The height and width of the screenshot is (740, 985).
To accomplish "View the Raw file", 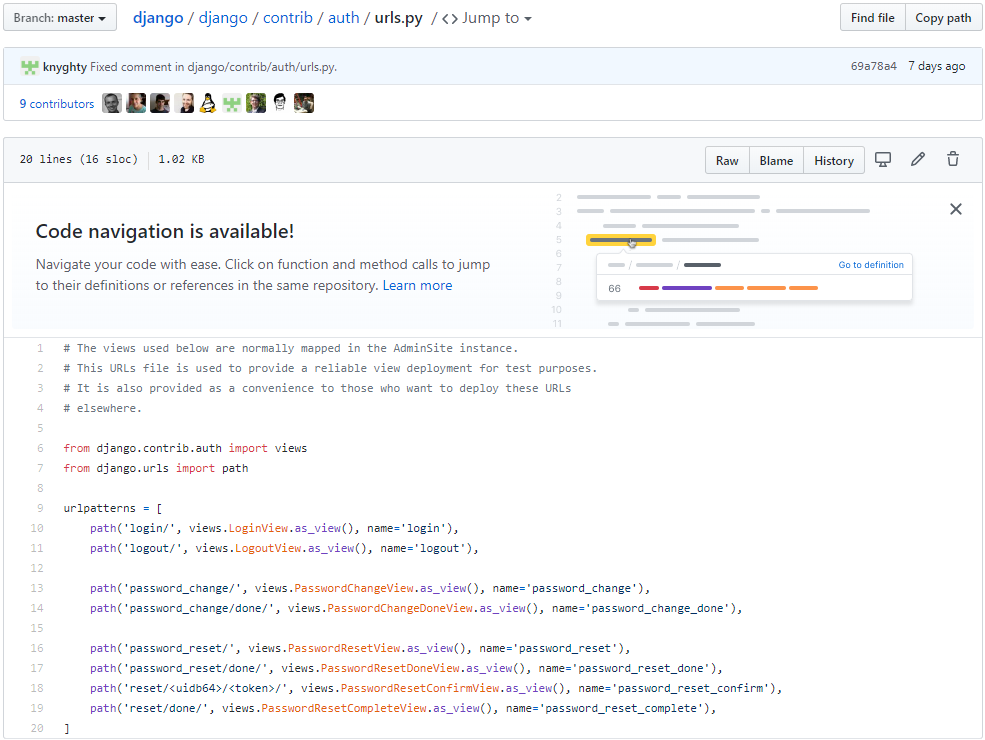I will [x=727, y=161].
